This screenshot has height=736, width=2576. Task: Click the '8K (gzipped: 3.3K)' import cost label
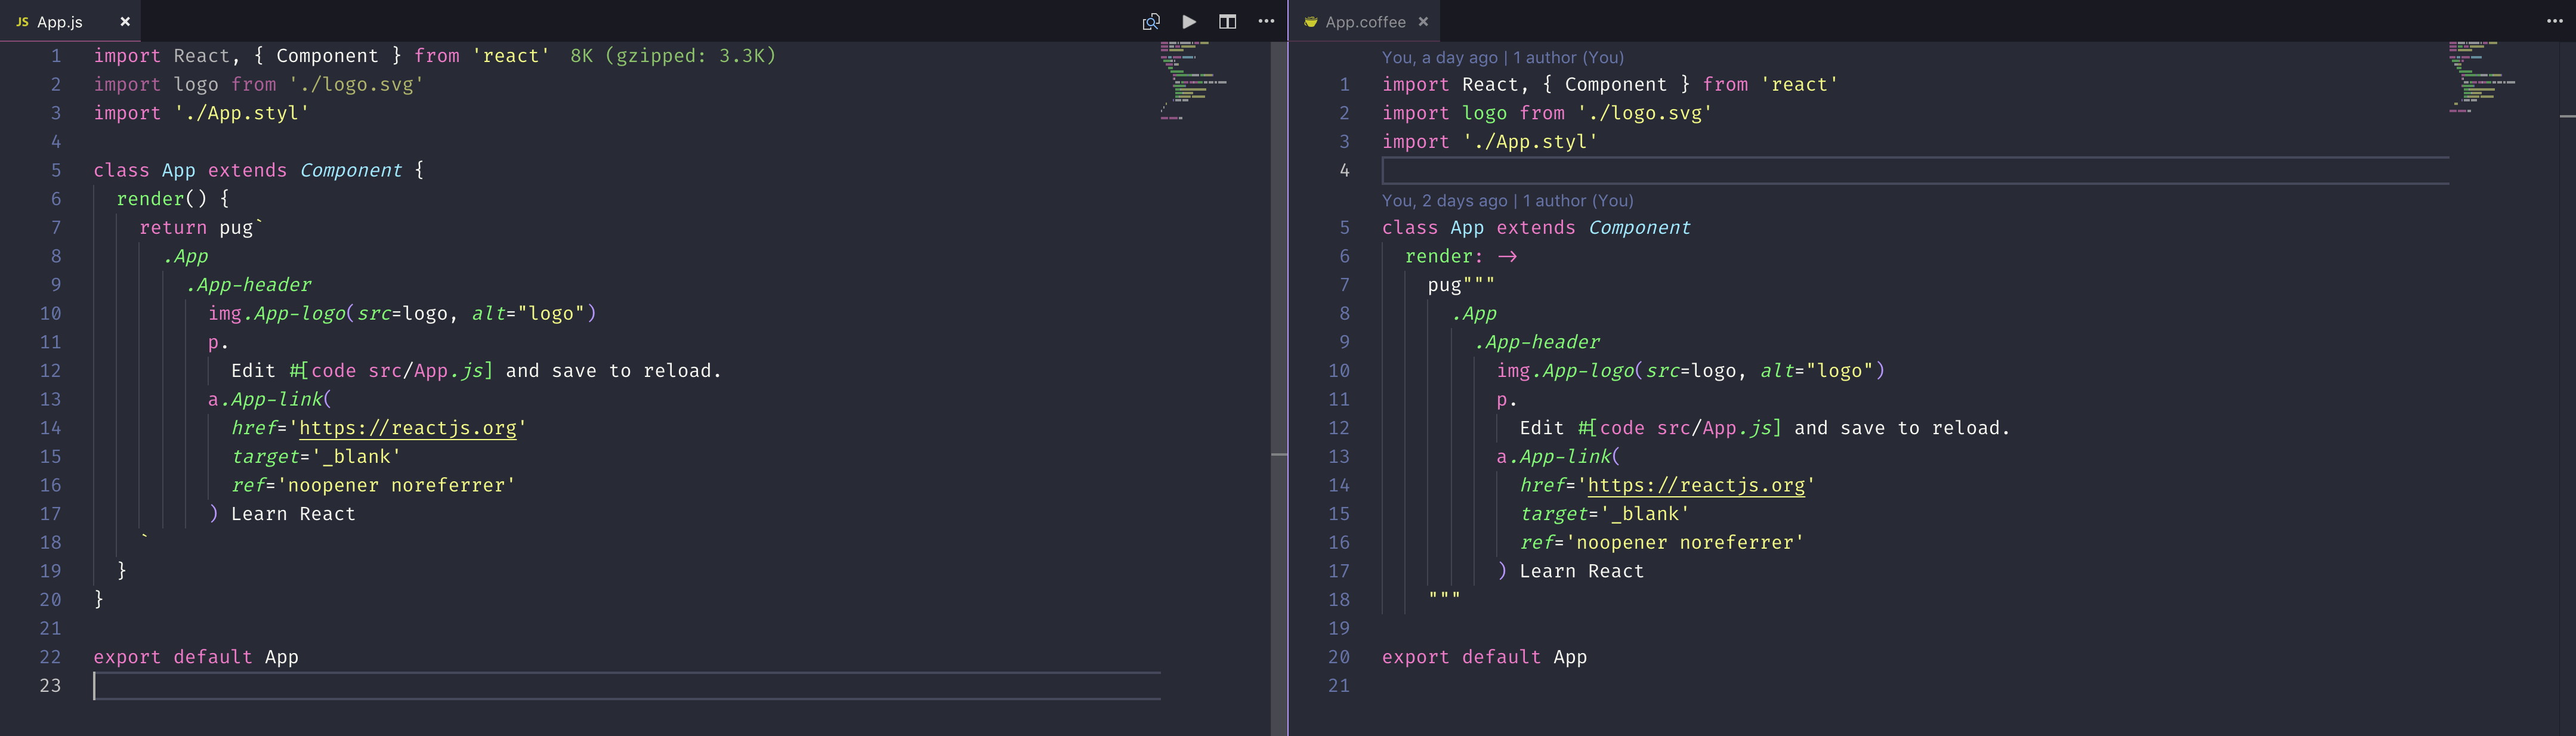click(x=673, y=56)
